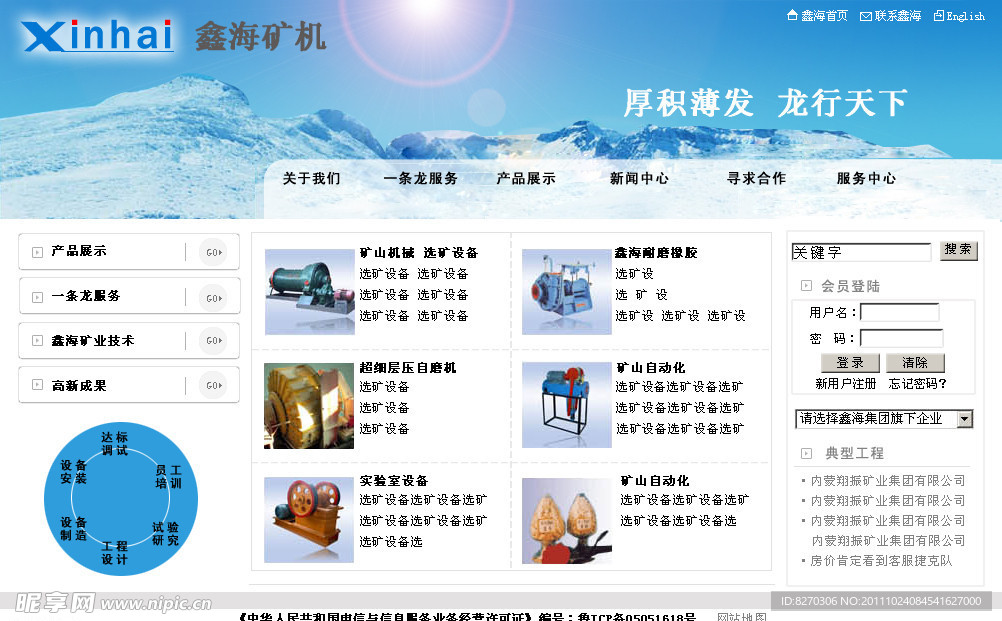Open the 实验室设备 jaw crusher thumbnail
Viewport: 1002px width, 621px height.
pos(309,520)
